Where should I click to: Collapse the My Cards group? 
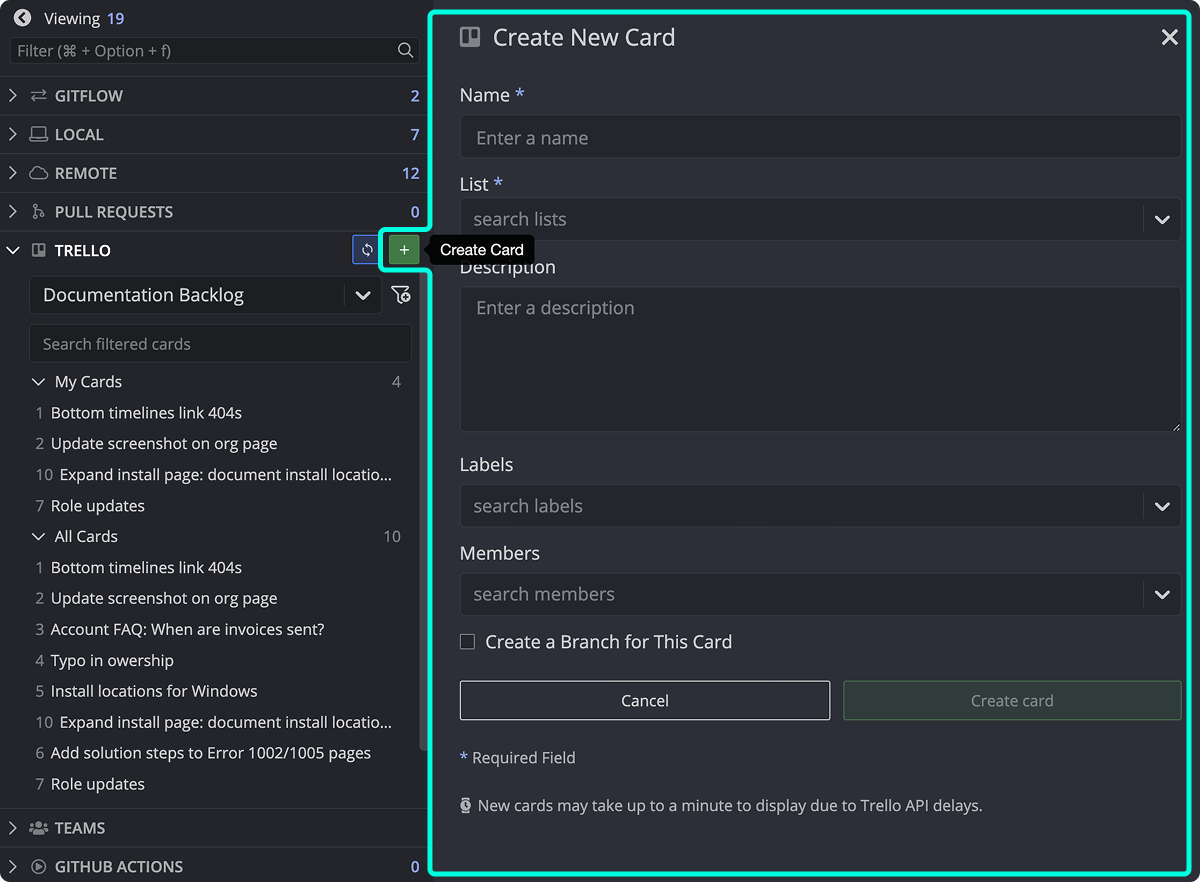[38, 381]
